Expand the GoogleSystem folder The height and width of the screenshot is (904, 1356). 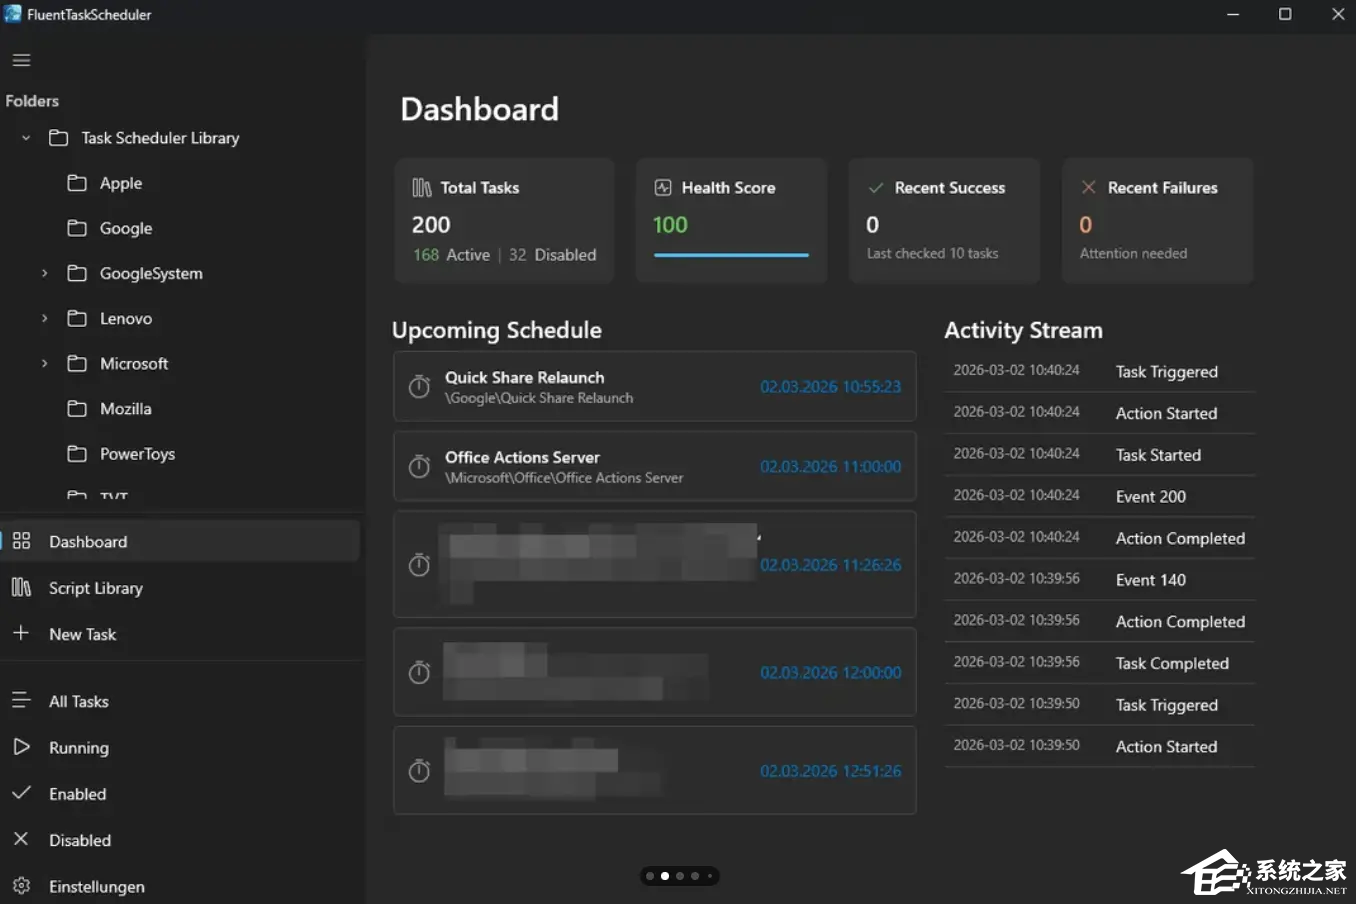tap(44, 273)
